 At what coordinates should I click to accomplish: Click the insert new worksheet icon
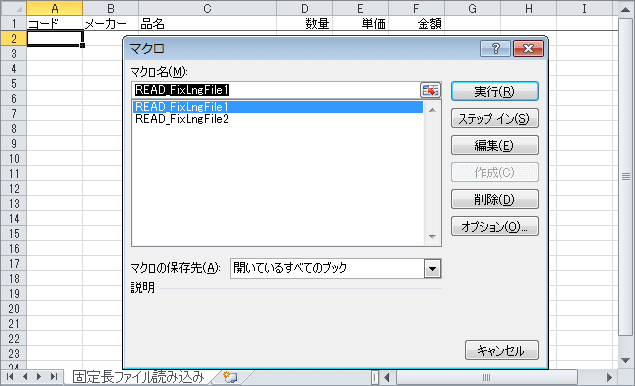pyautogui.click(x=230, y=377)
